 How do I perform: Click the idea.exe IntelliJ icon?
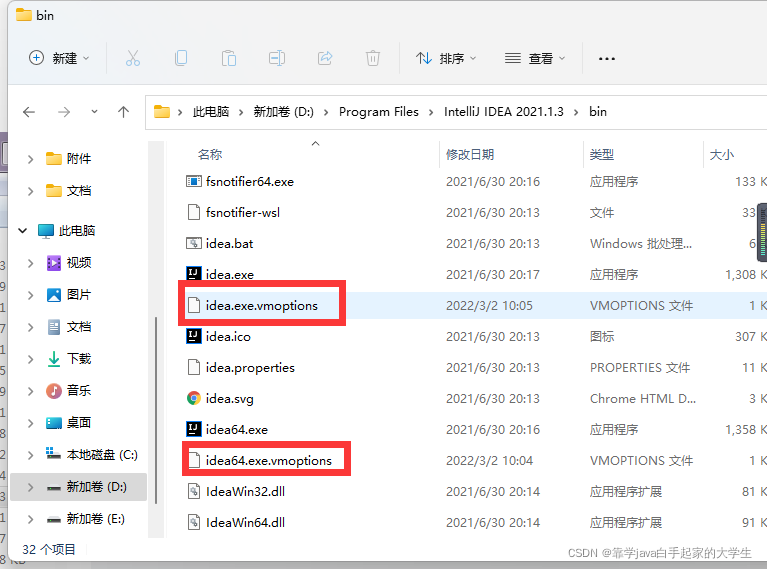(194, 274)
